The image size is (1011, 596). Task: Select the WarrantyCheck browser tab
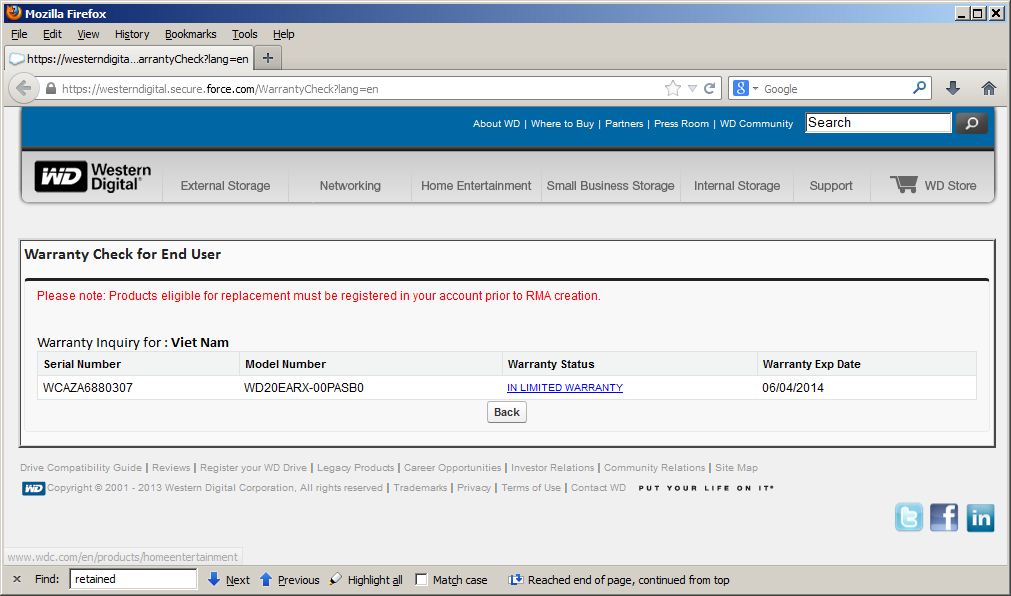(x=128, y=59)
